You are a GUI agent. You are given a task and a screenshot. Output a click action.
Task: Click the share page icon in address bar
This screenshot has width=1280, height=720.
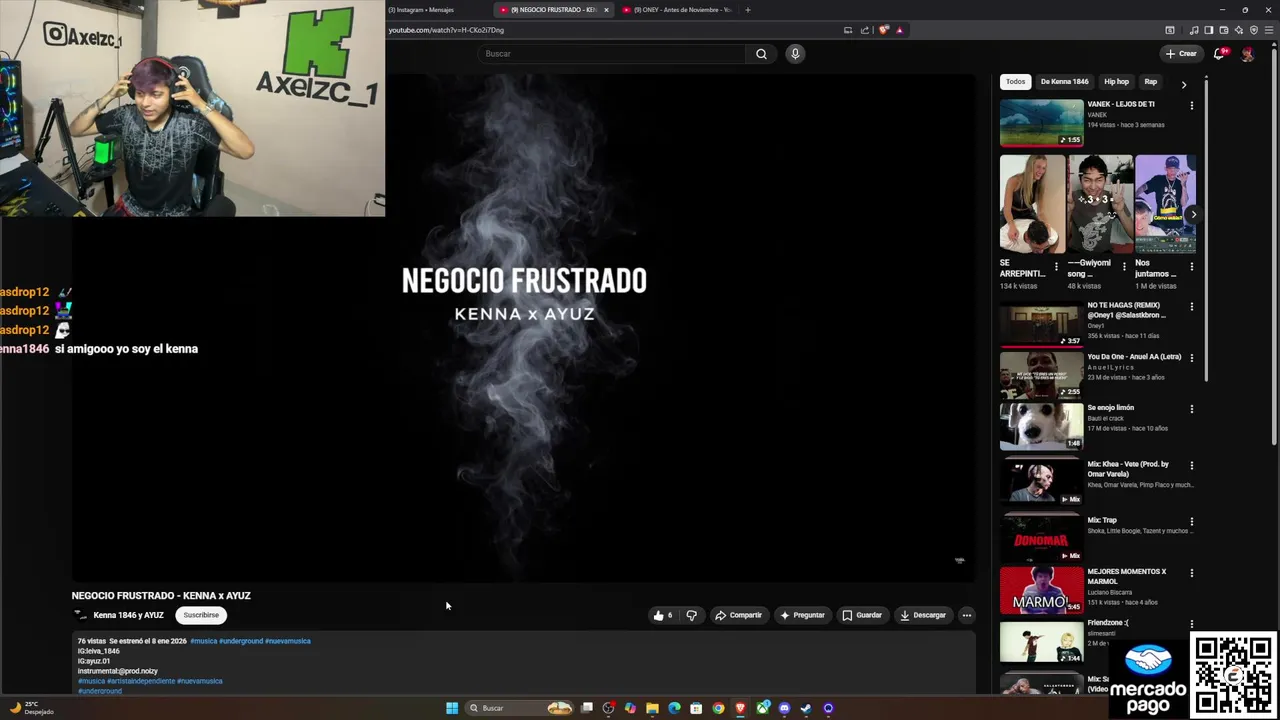(865, 30)
